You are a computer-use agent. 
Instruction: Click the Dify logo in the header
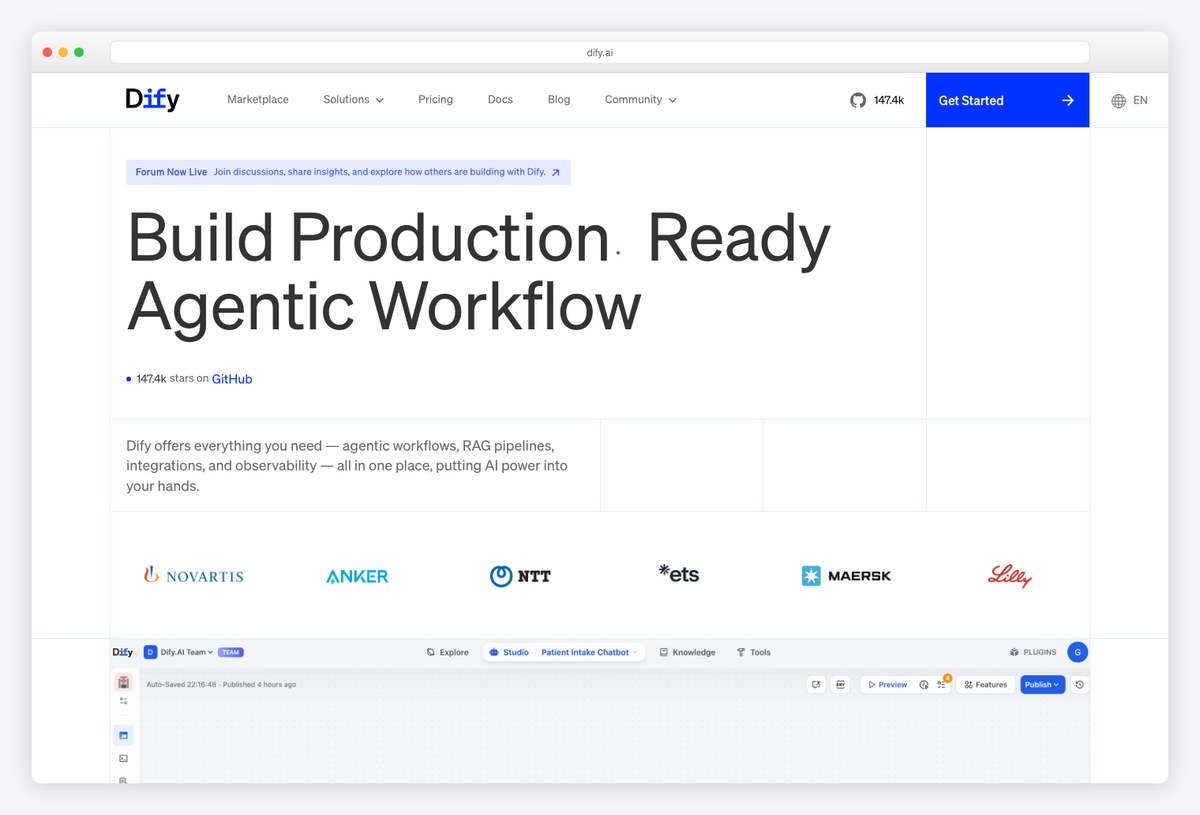click(x=152, y=99)
